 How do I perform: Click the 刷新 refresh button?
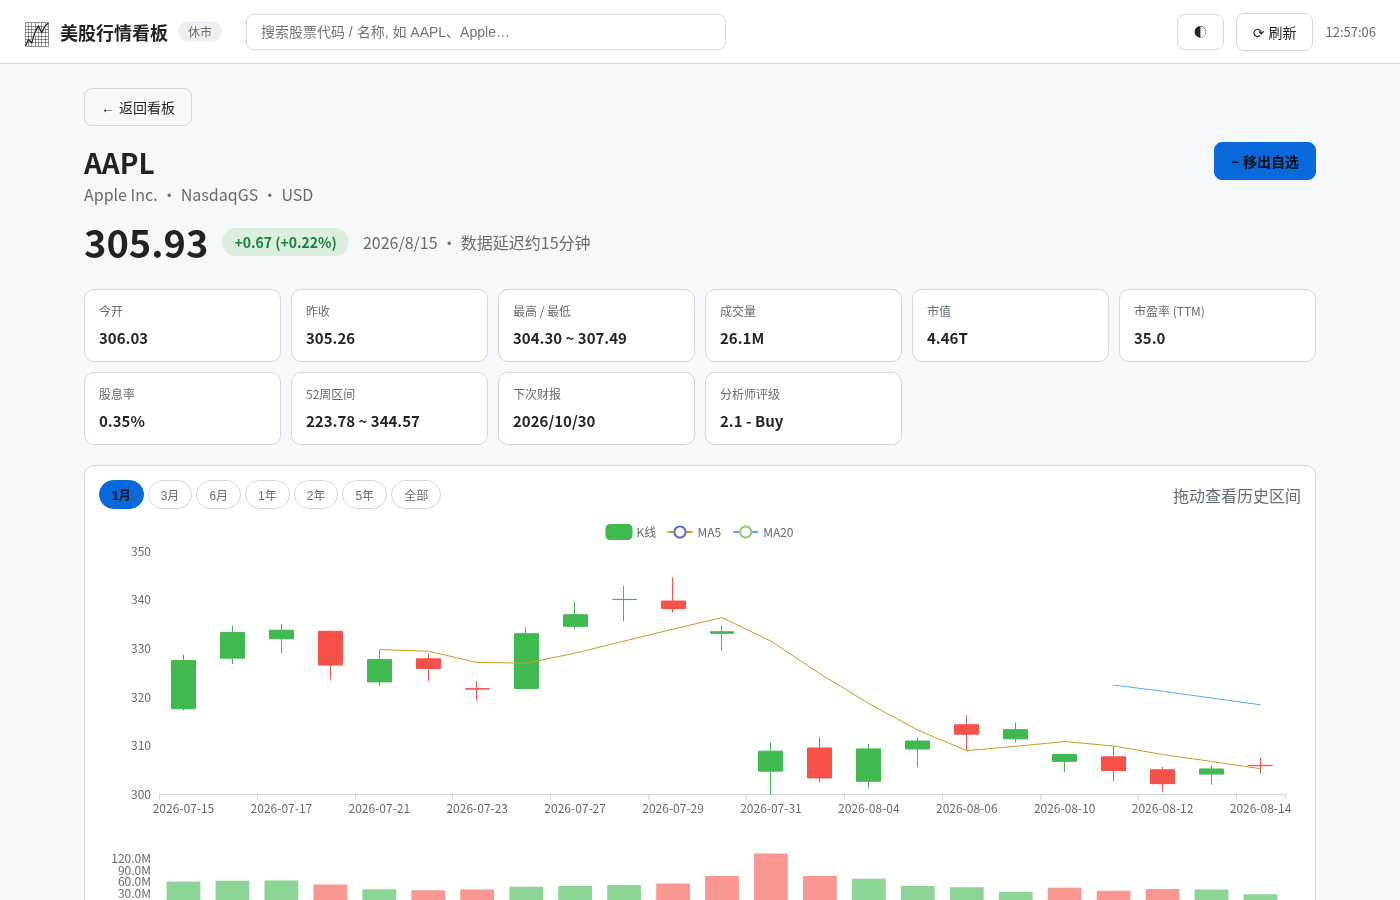1274,32
